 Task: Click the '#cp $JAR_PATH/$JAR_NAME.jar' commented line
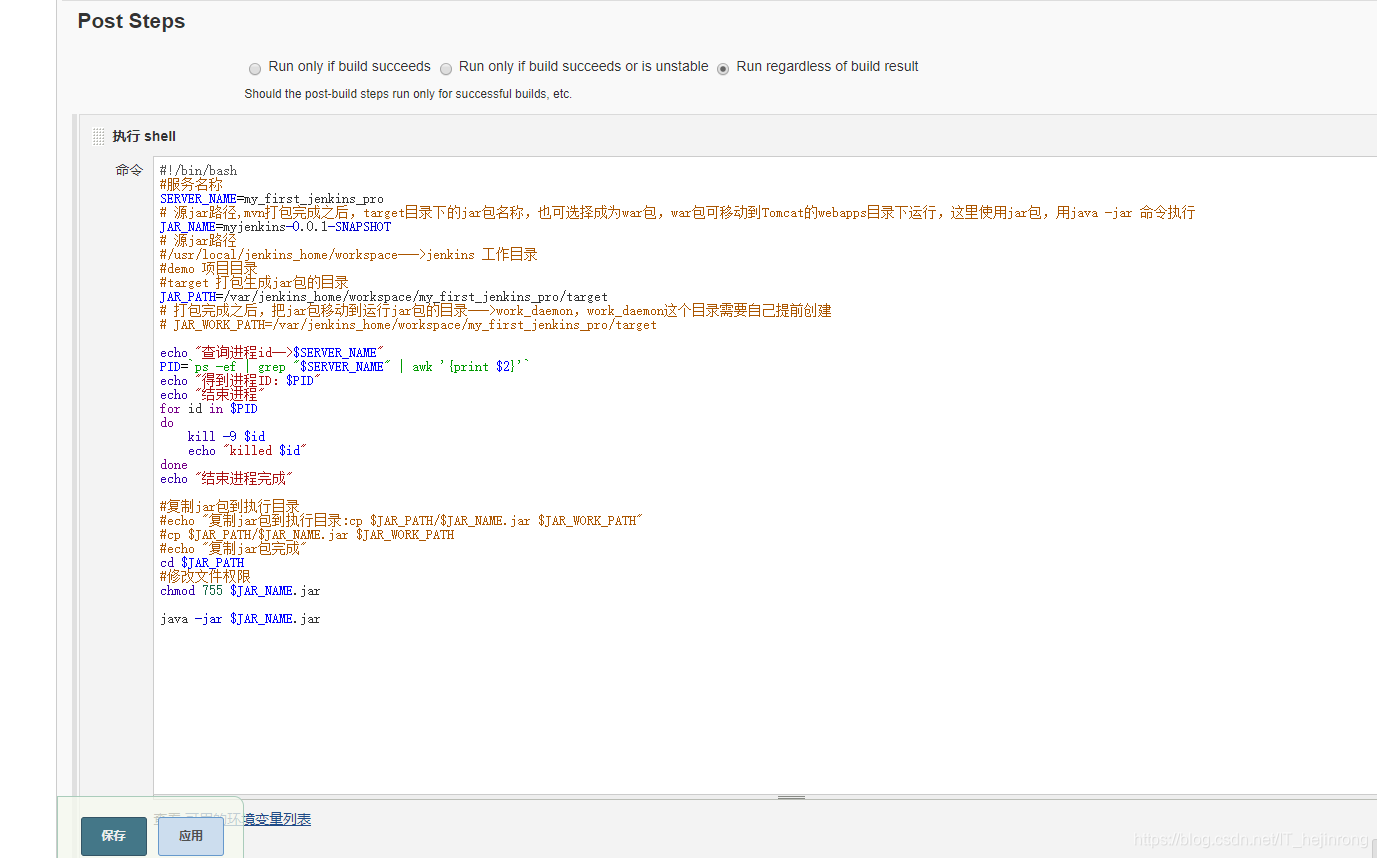coord(307,535)
